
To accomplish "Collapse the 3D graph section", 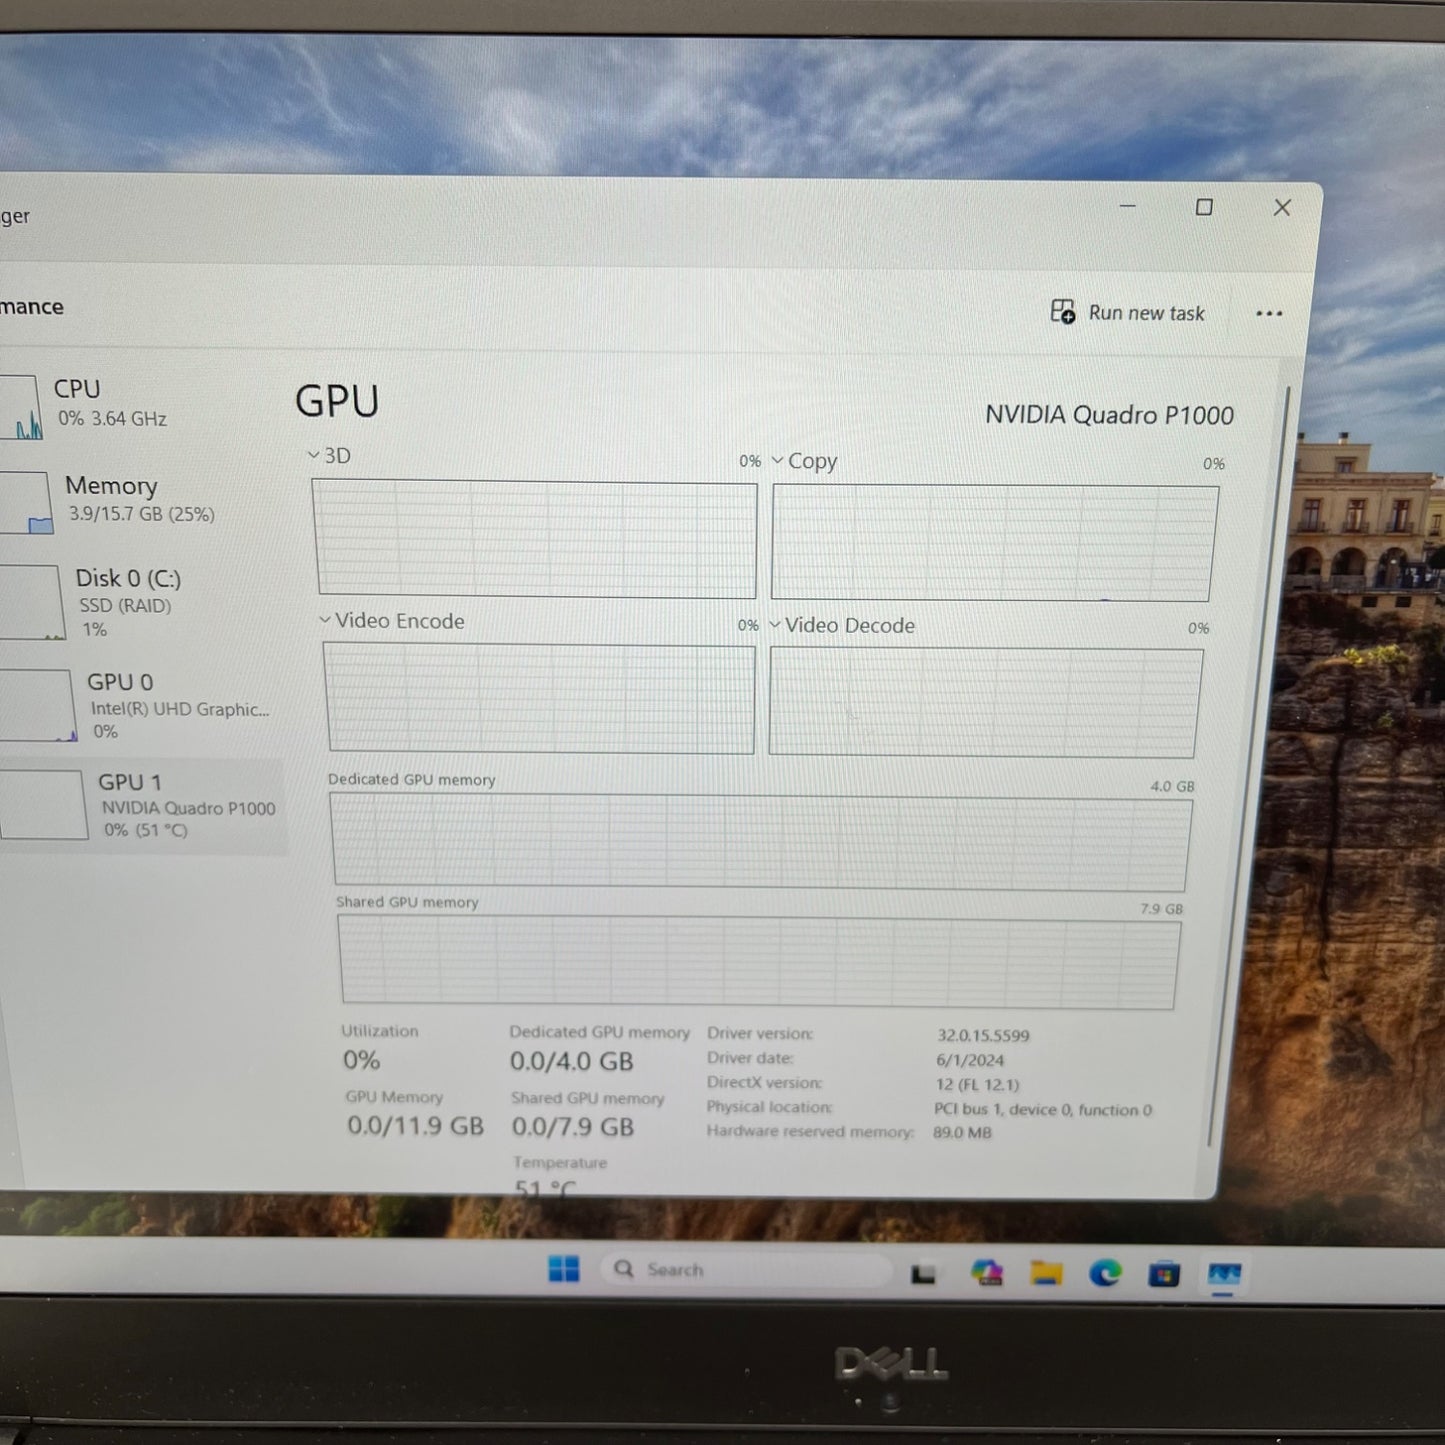I will 314,455.
